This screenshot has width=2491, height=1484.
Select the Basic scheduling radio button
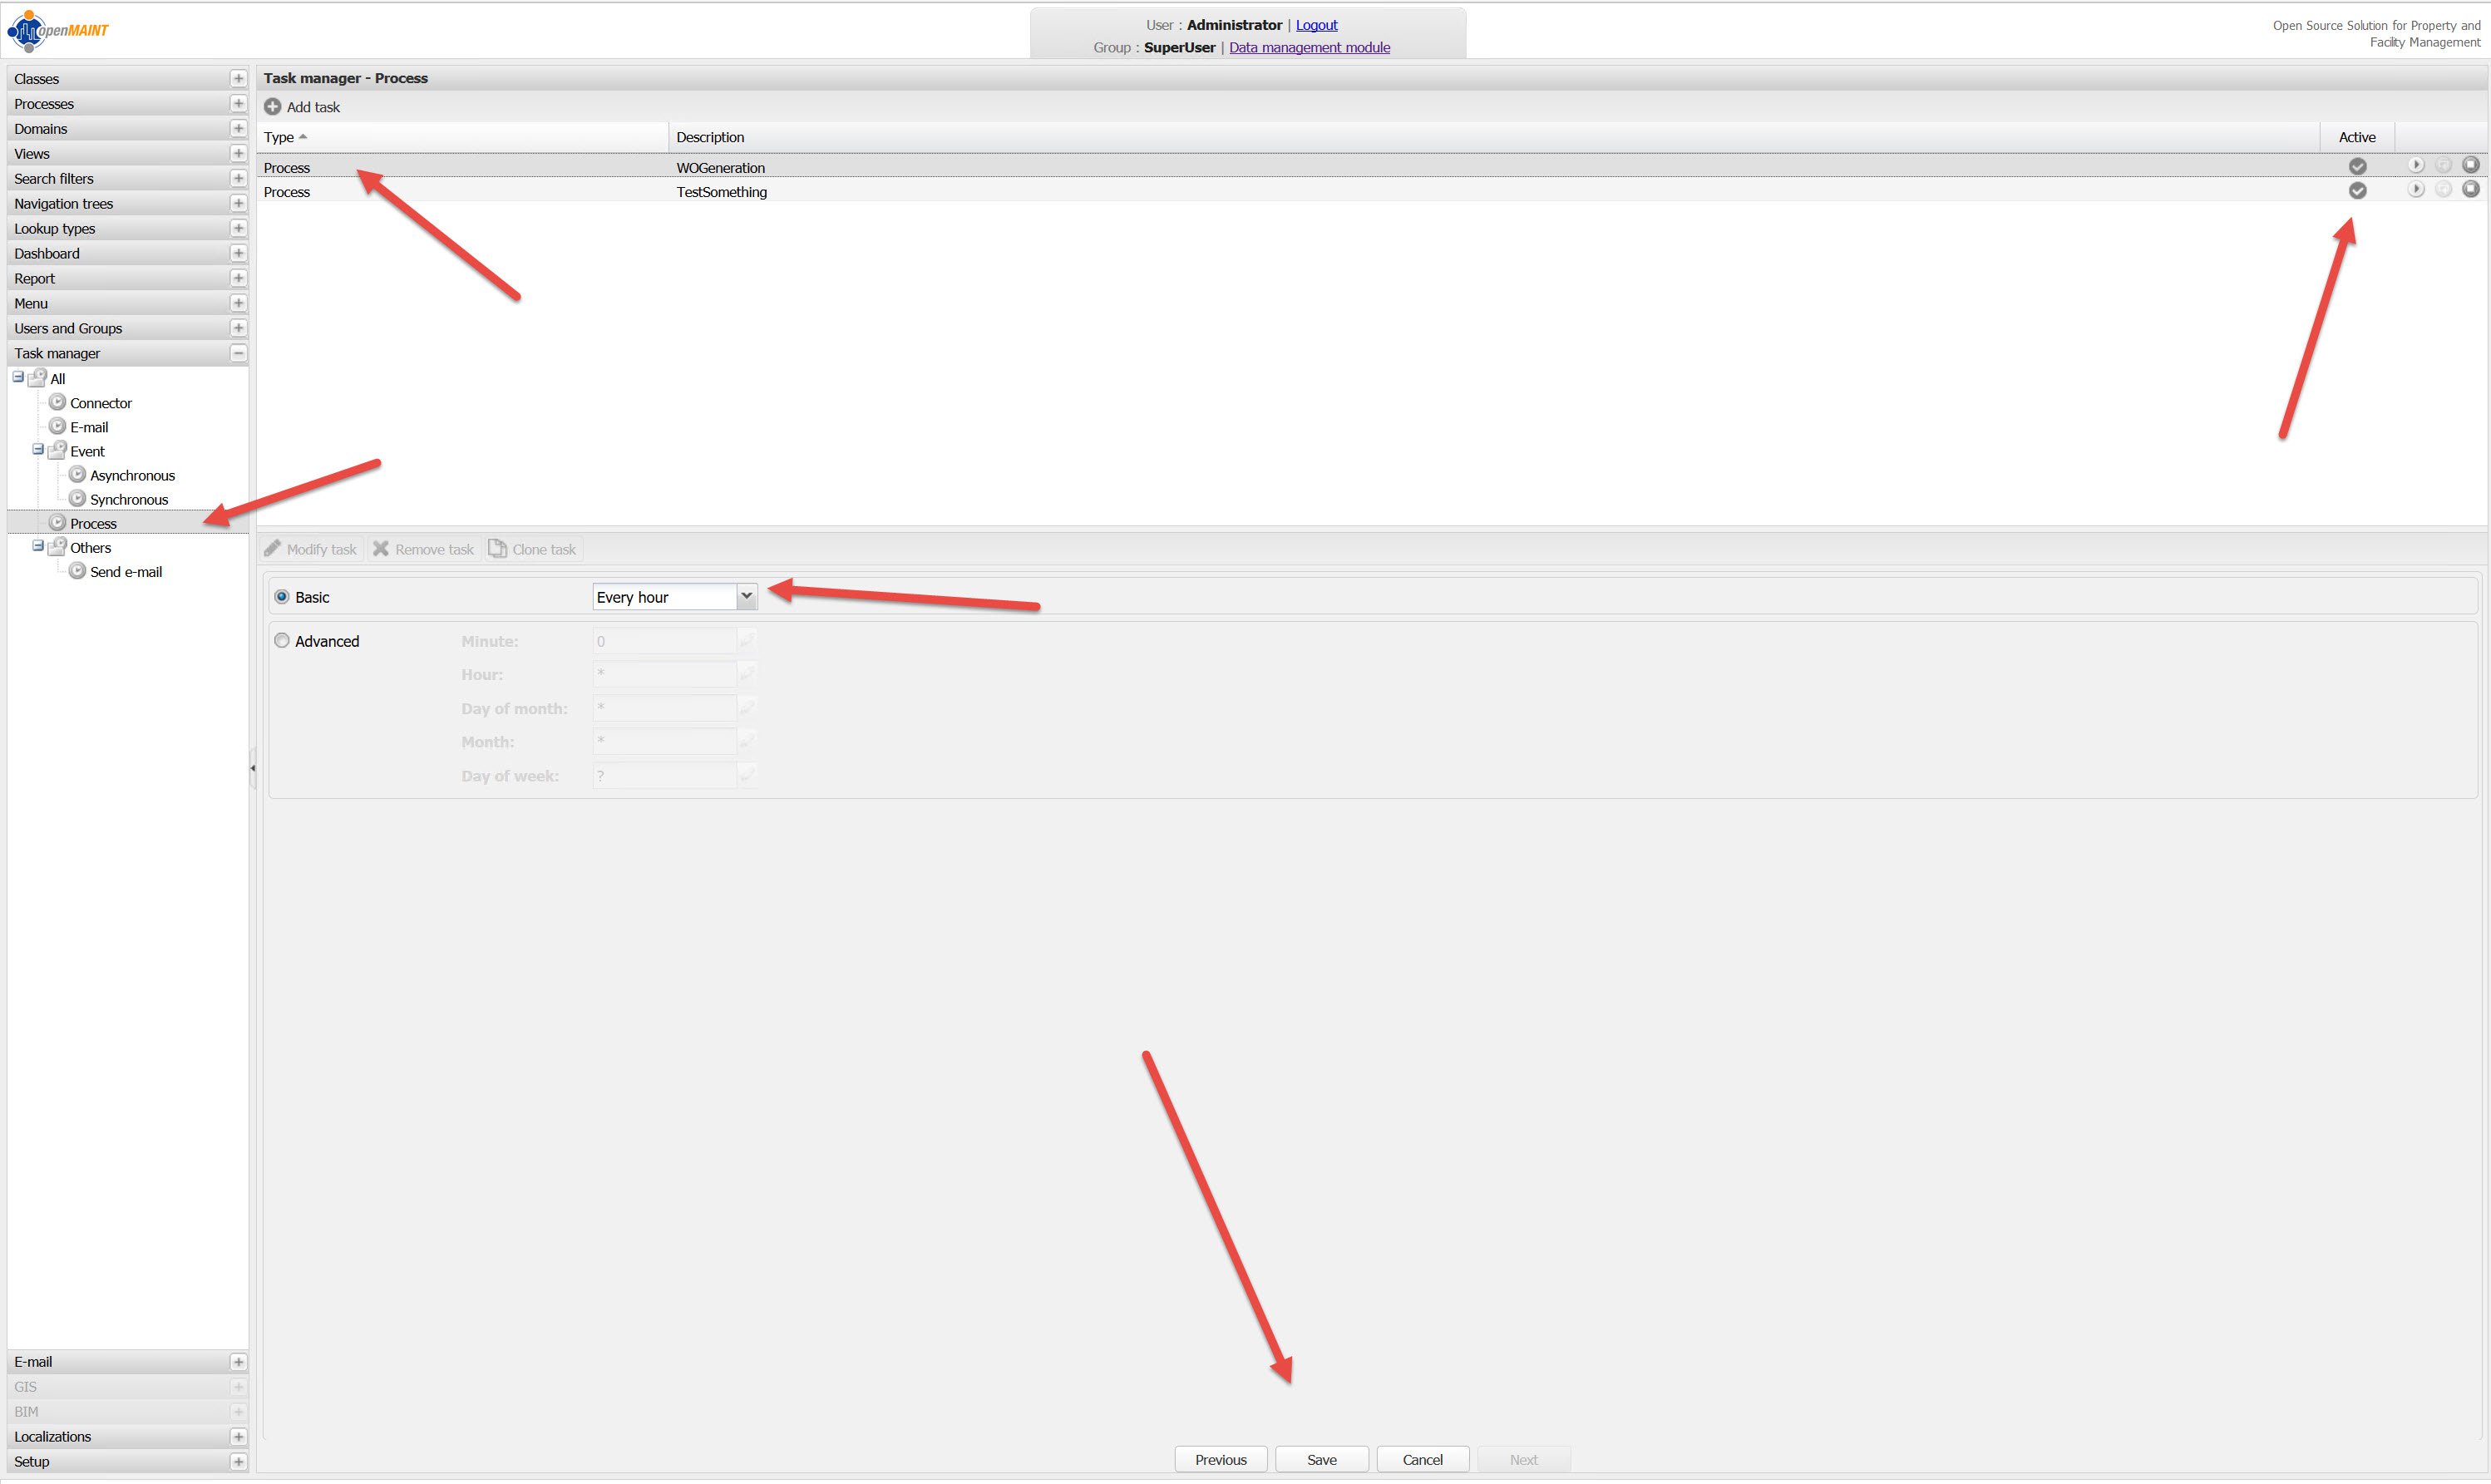(282, 597)
